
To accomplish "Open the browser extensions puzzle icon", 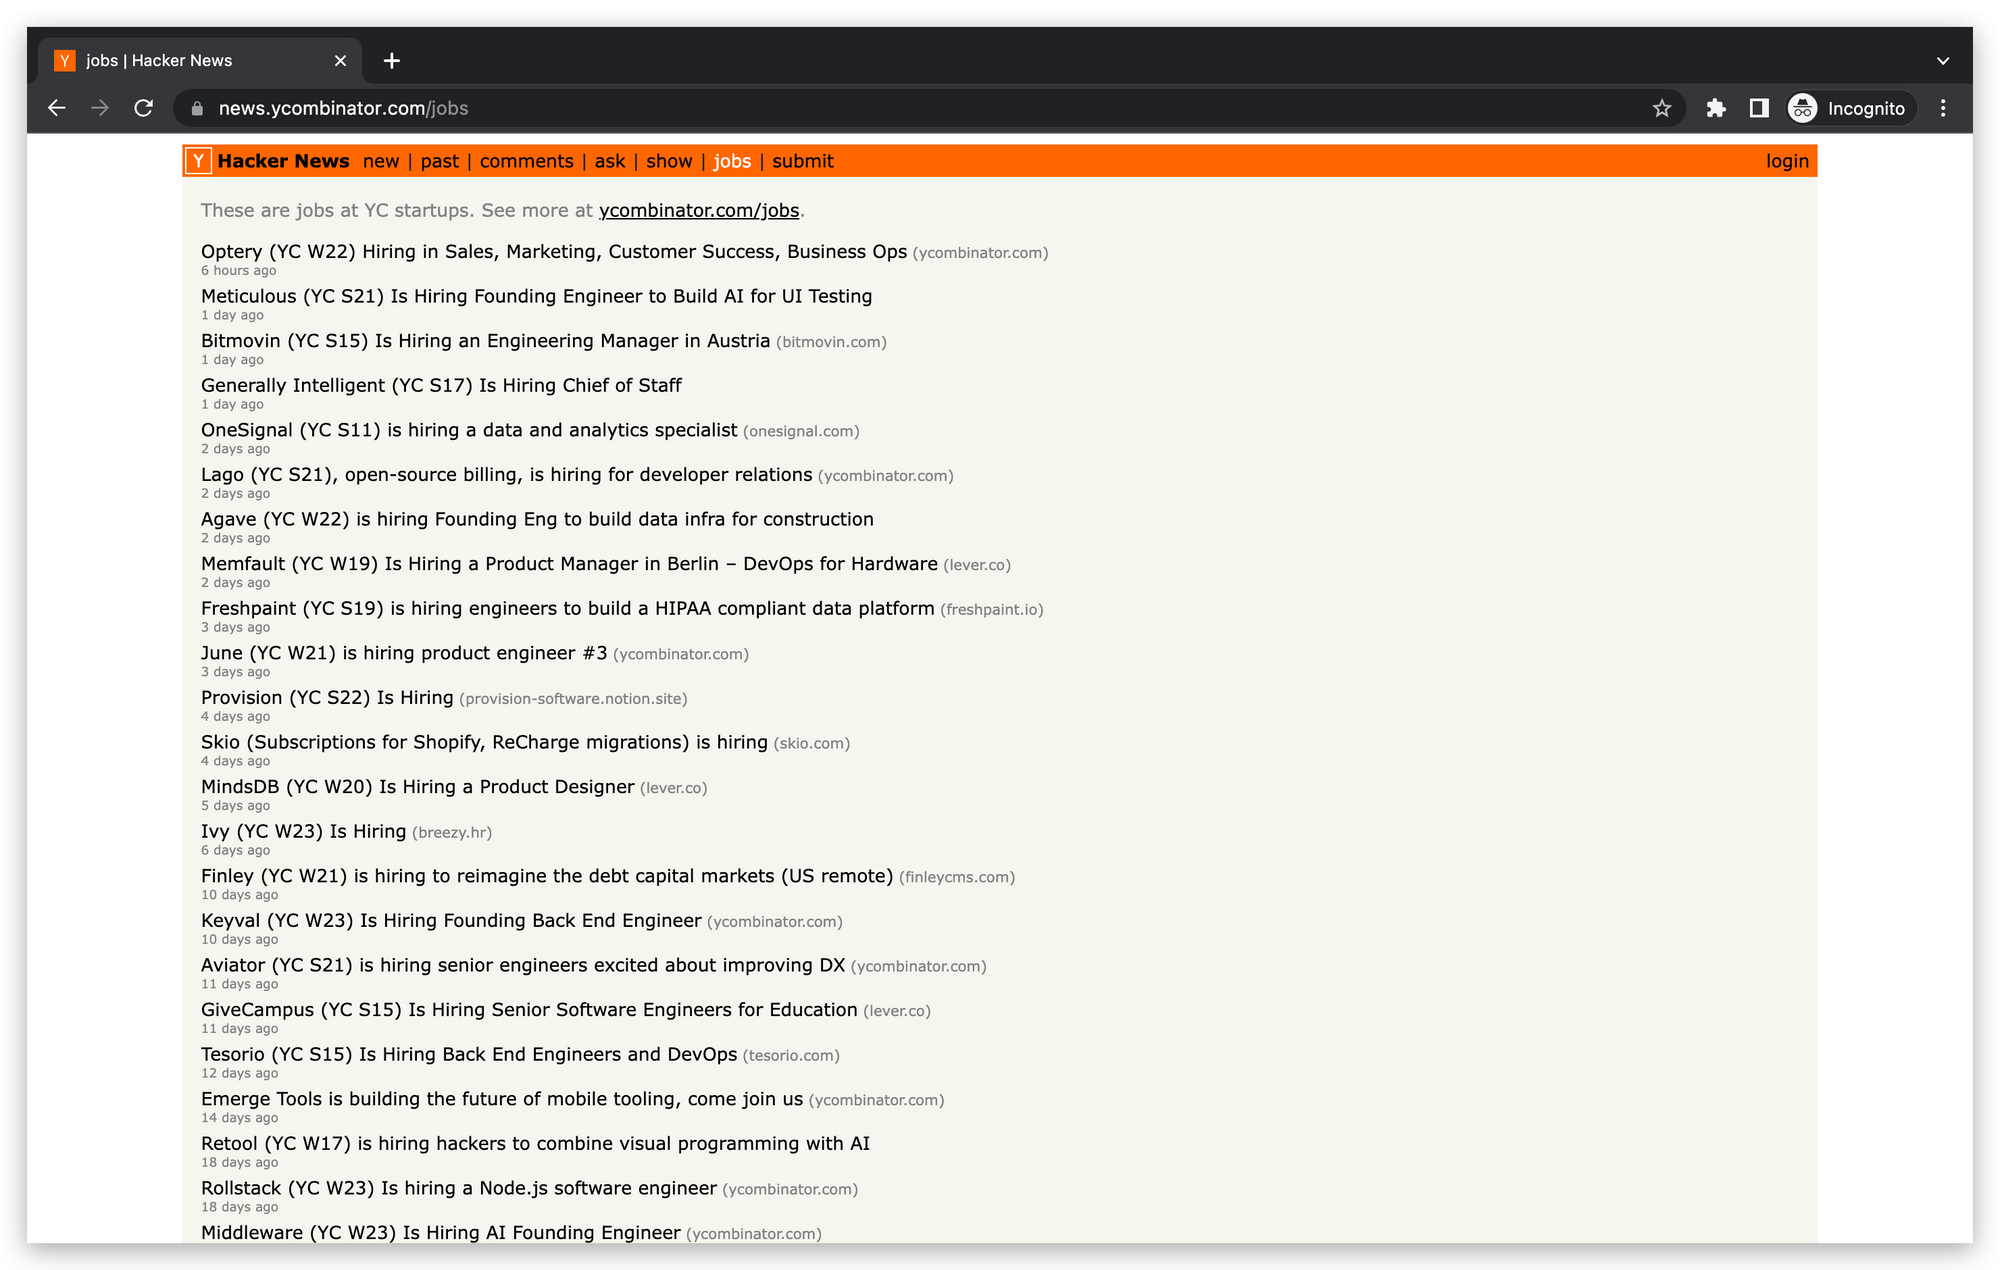I will (1716, 108).
